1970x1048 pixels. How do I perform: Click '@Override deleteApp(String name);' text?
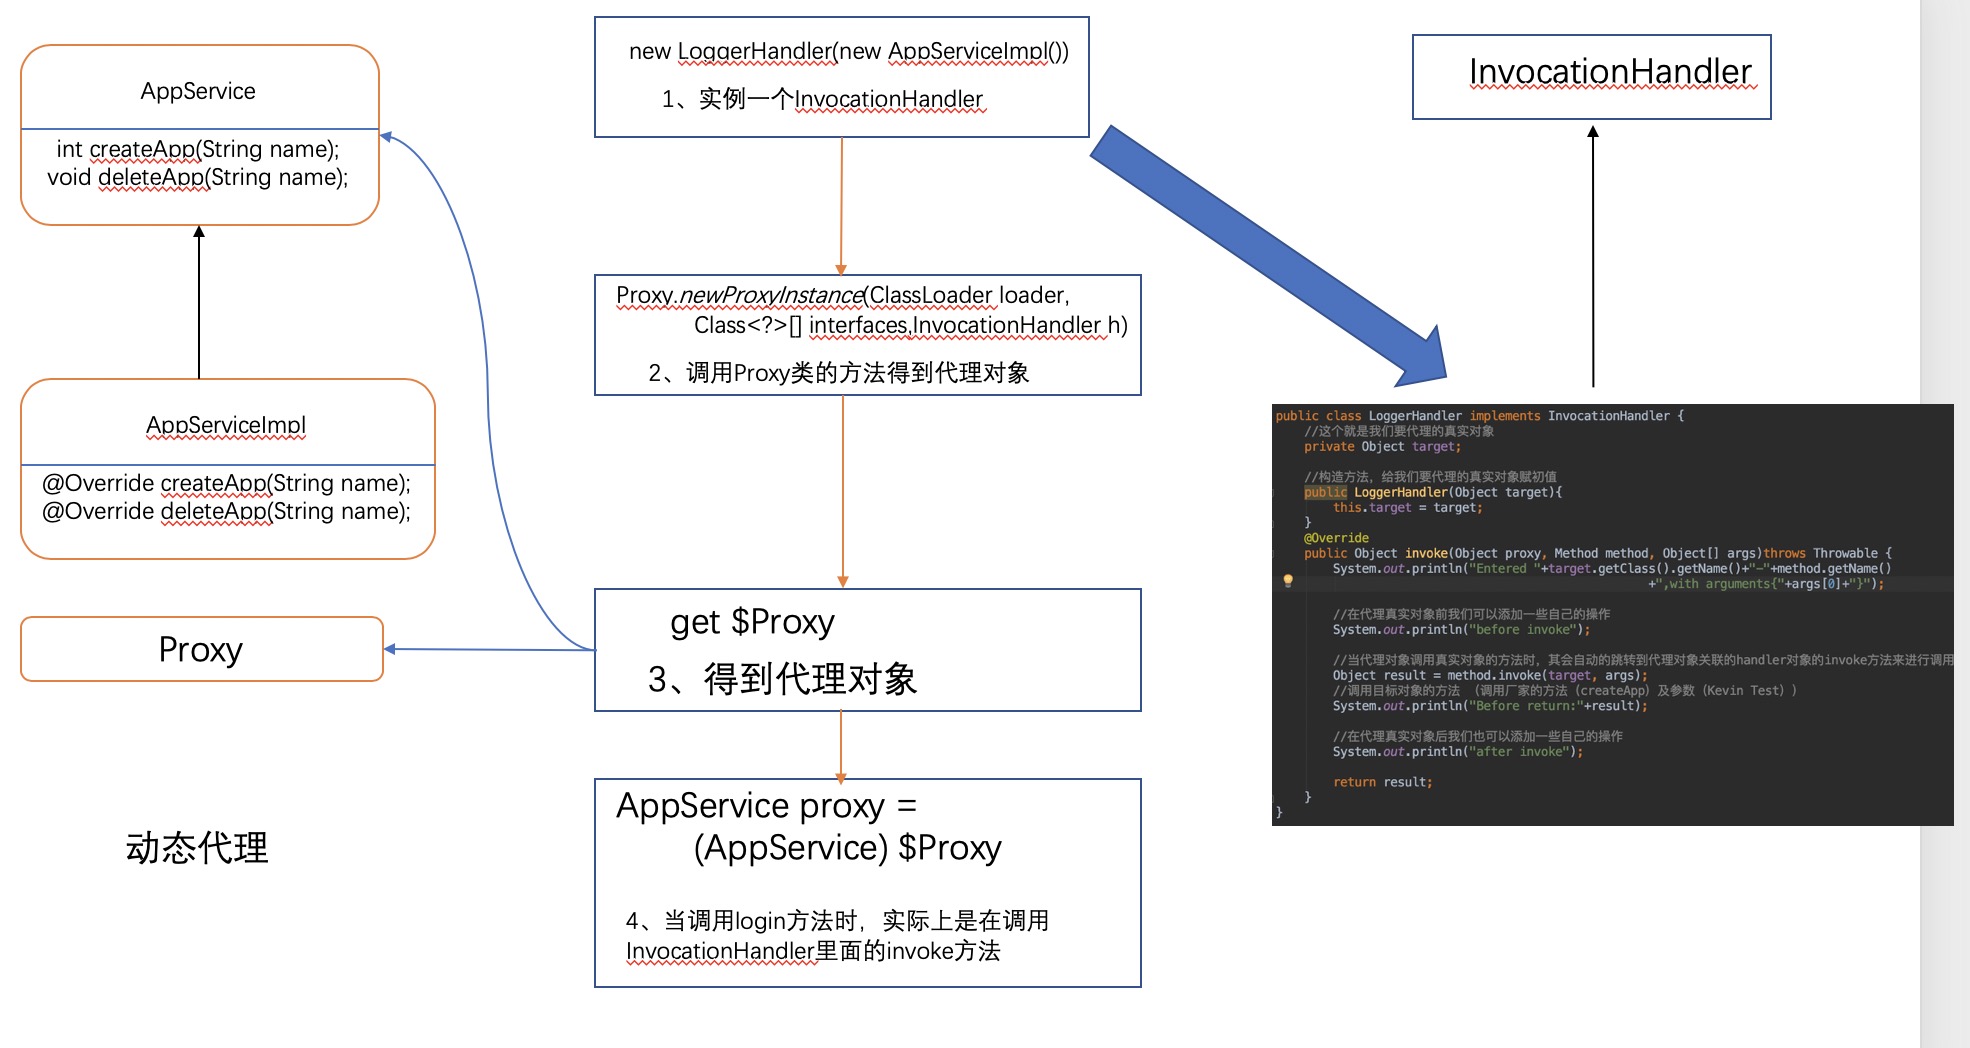pos(226,512)
